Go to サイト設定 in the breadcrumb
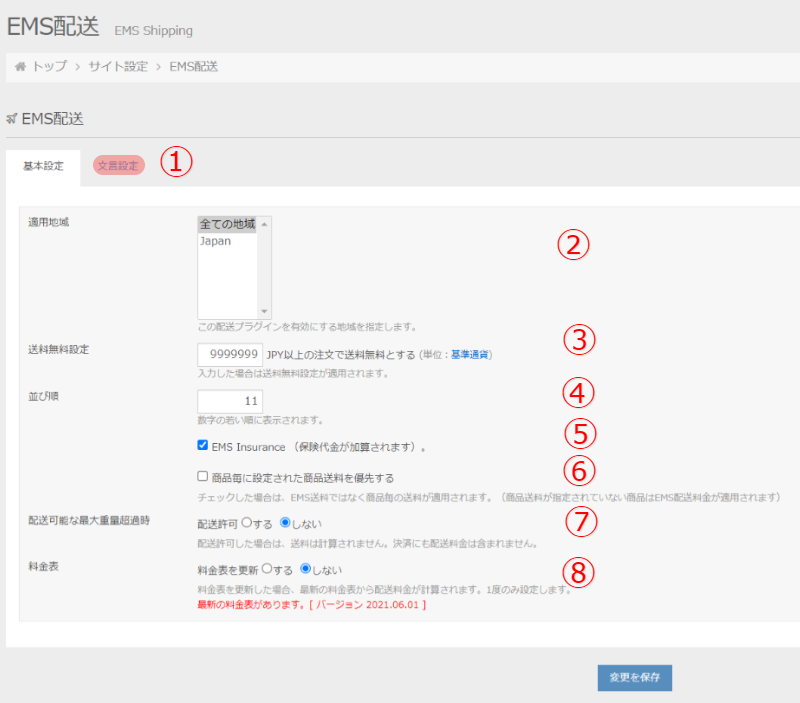Image resolution: width=800 pixels, height=703 pixels. point(117,66)
